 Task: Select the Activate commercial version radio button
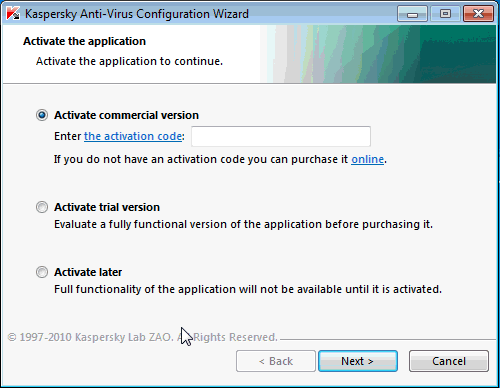click(42, 115)
